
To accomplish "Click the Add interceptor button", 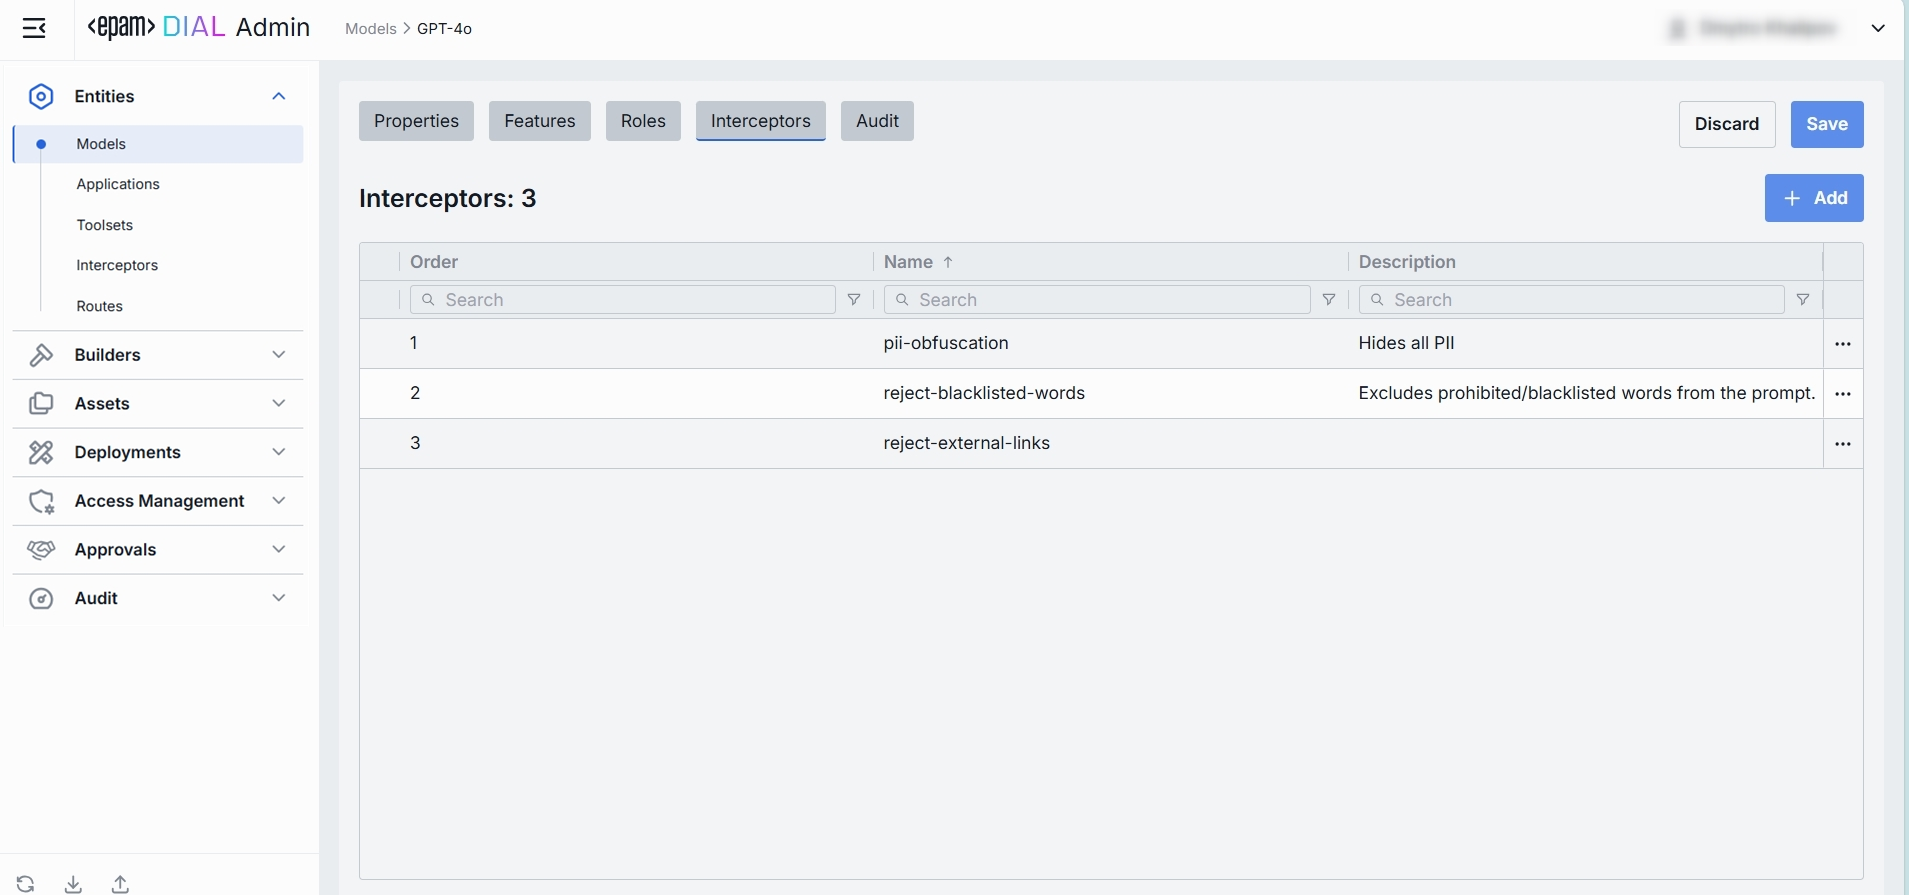I will pyautogui.click(x=1813, y=198).
